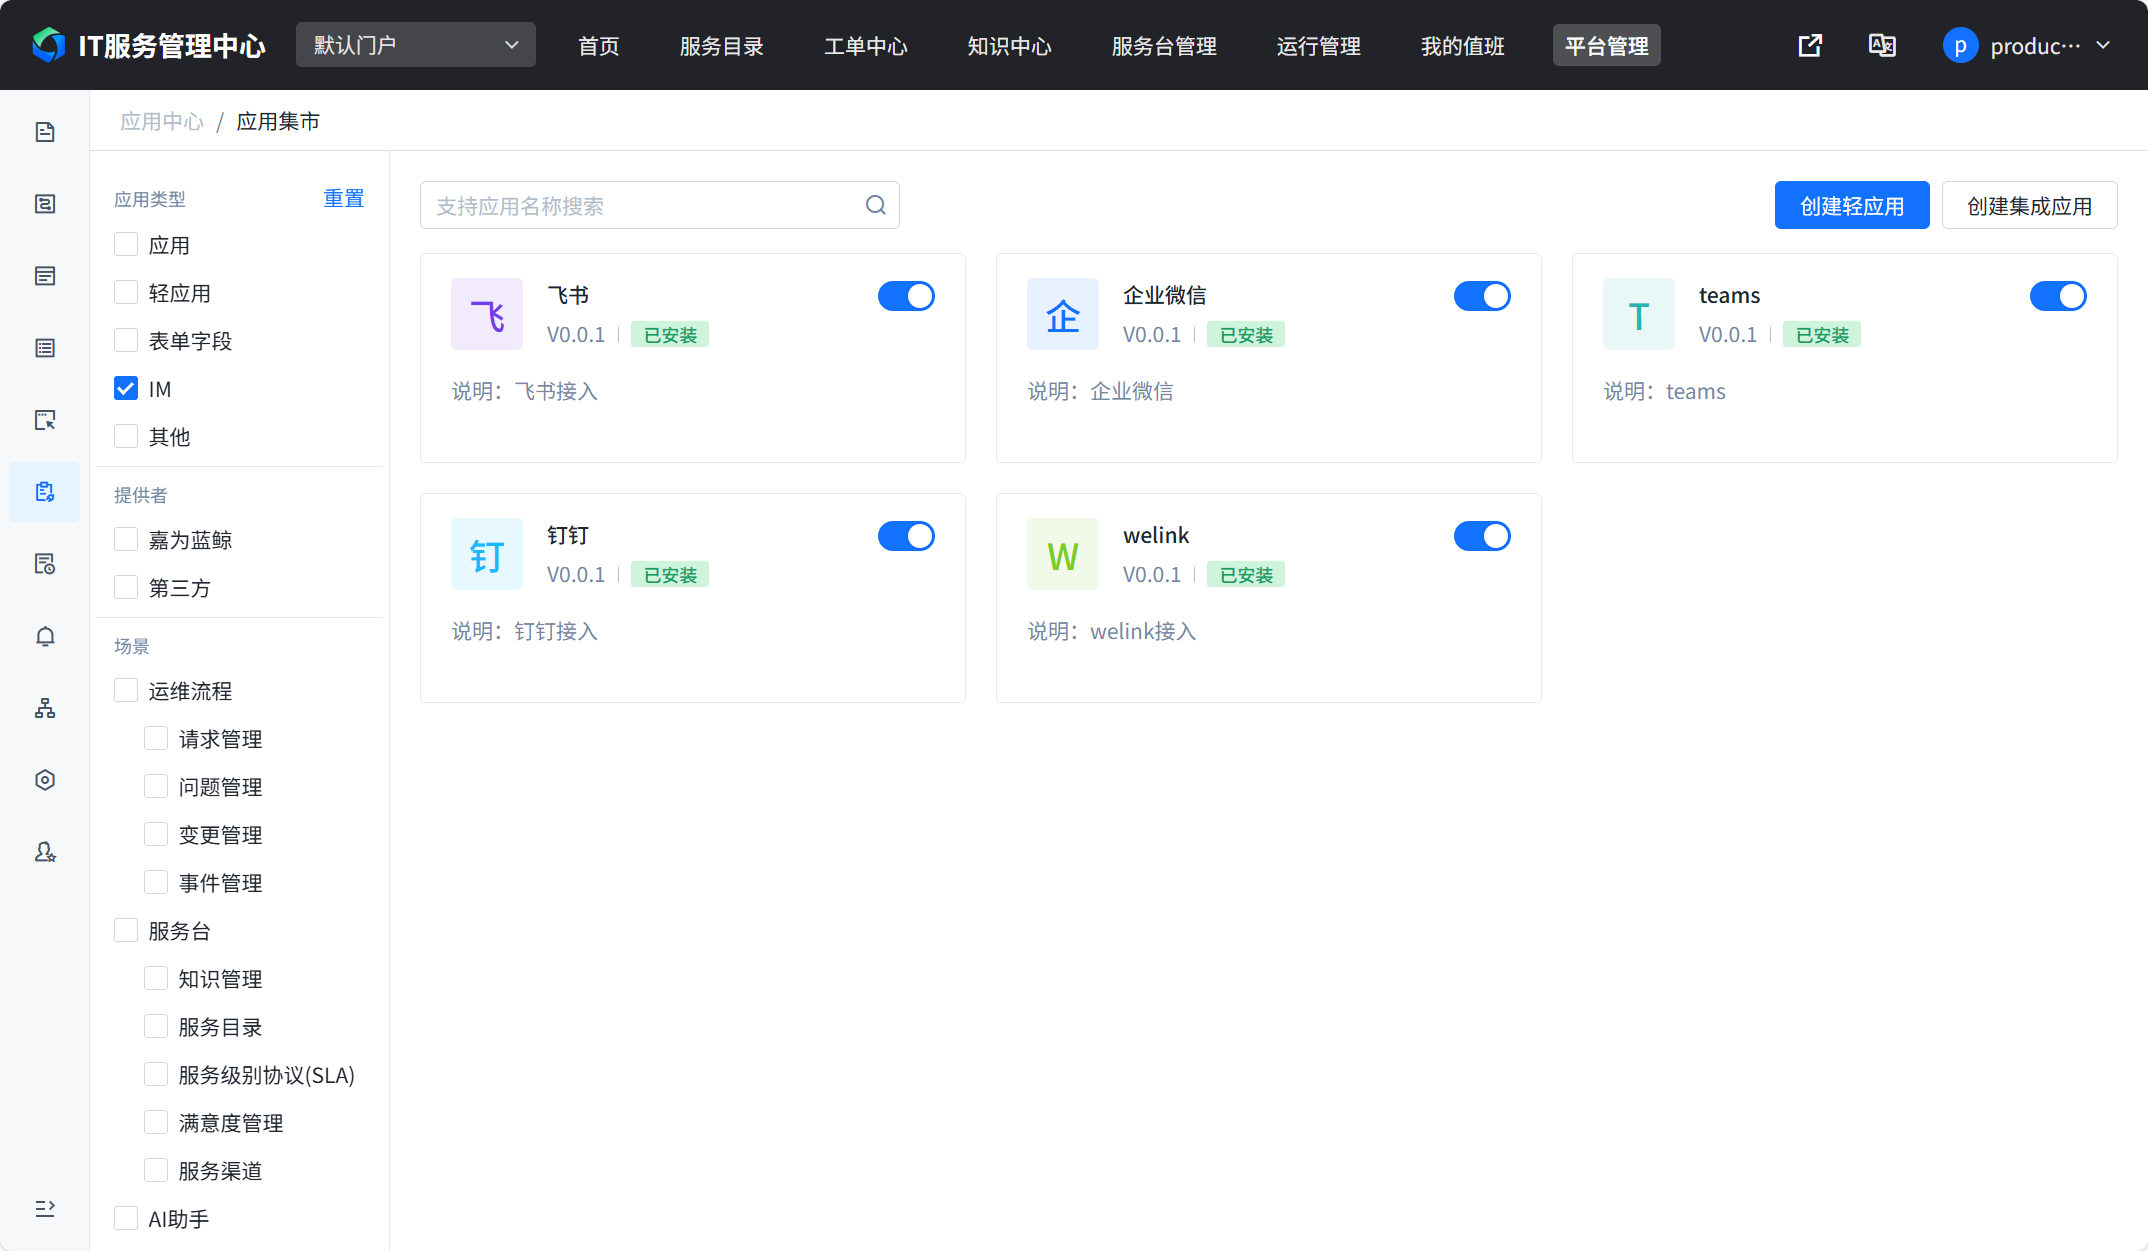
Task: Select the organization structure icon in sidebar
Action: tap(44, 708)
